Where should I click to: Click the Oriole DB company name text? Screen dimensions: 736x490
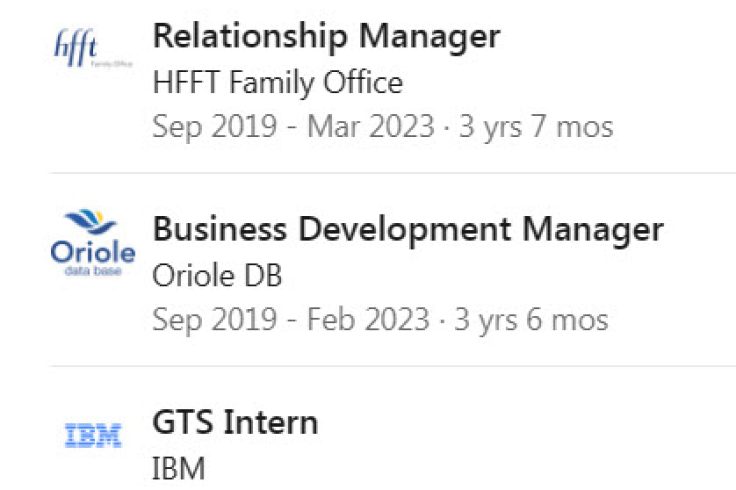217,276
